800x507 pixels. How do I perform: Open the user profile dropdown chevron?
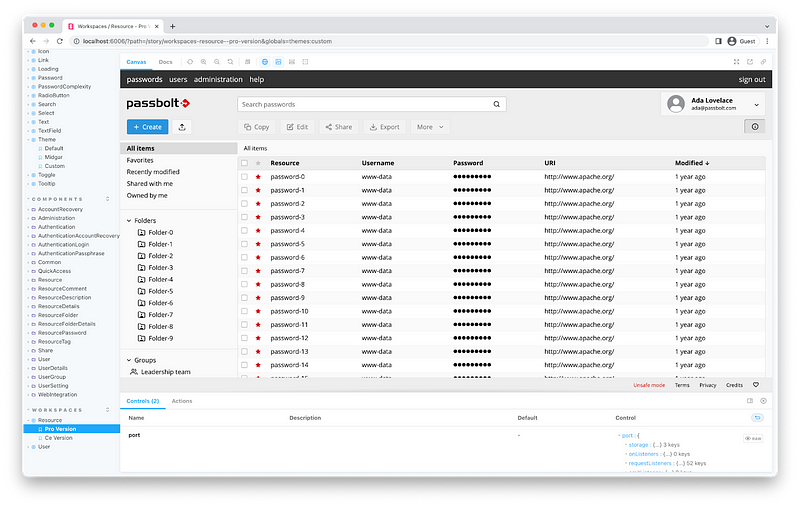point(757,105)
